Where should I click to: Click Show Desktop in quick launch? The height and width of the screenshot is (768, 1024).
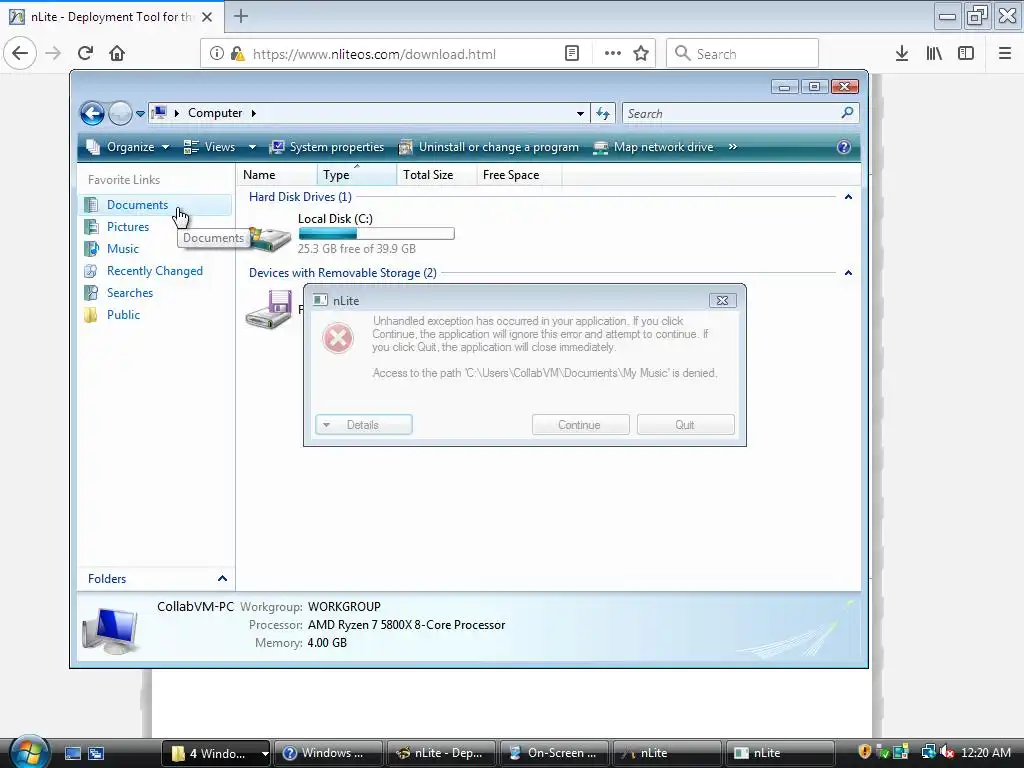pyautogui.click(x=72, y=753)
